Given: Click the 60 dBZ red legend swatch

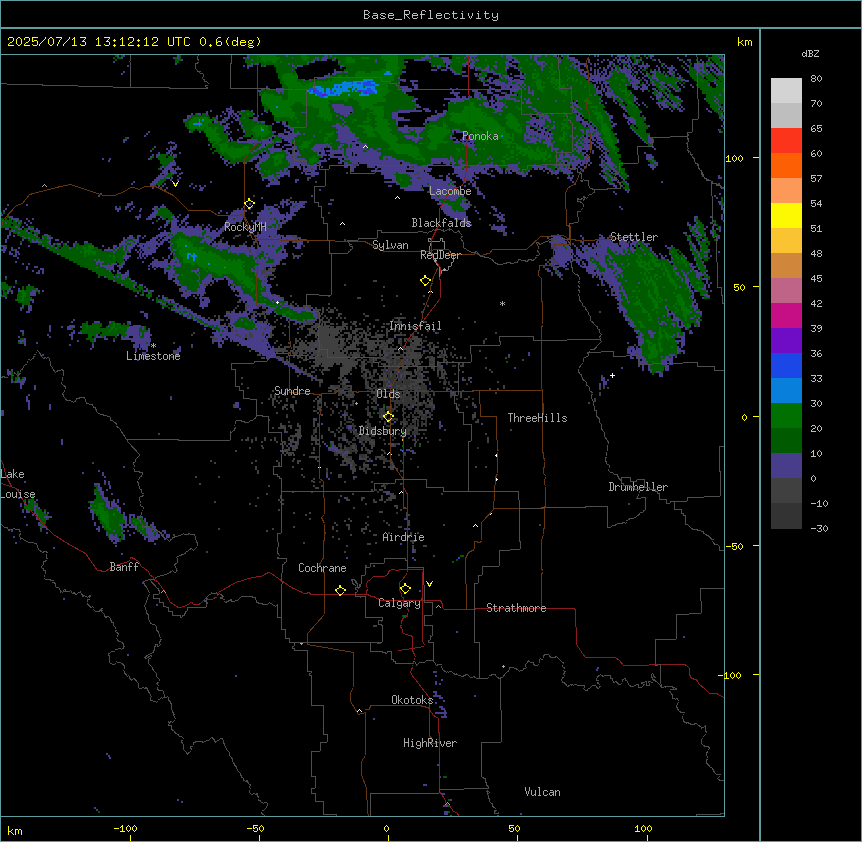Looking at the screenshot, I should click(786, 141).
